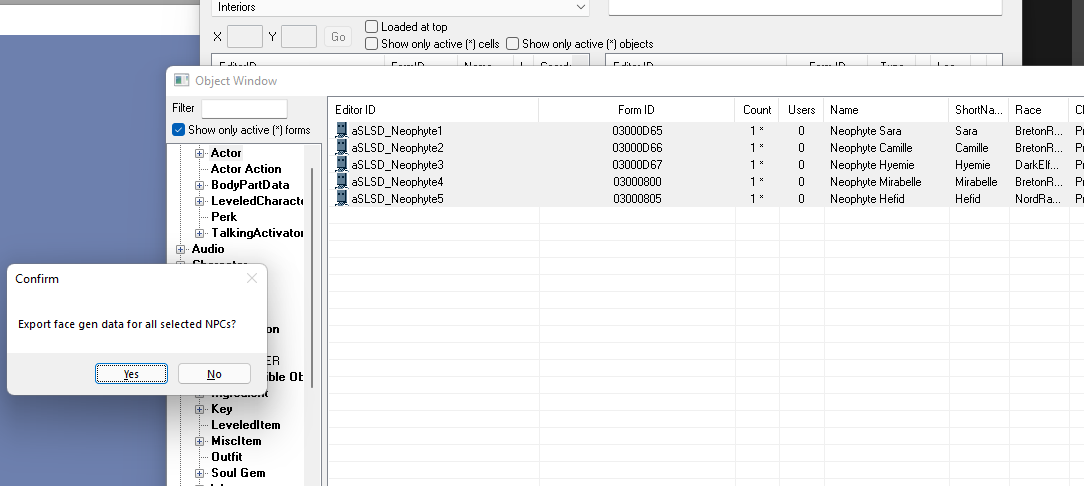Select LeveledItem in the tree
This screenshot has width=1084, height=486.
click(x=246, y=425)
